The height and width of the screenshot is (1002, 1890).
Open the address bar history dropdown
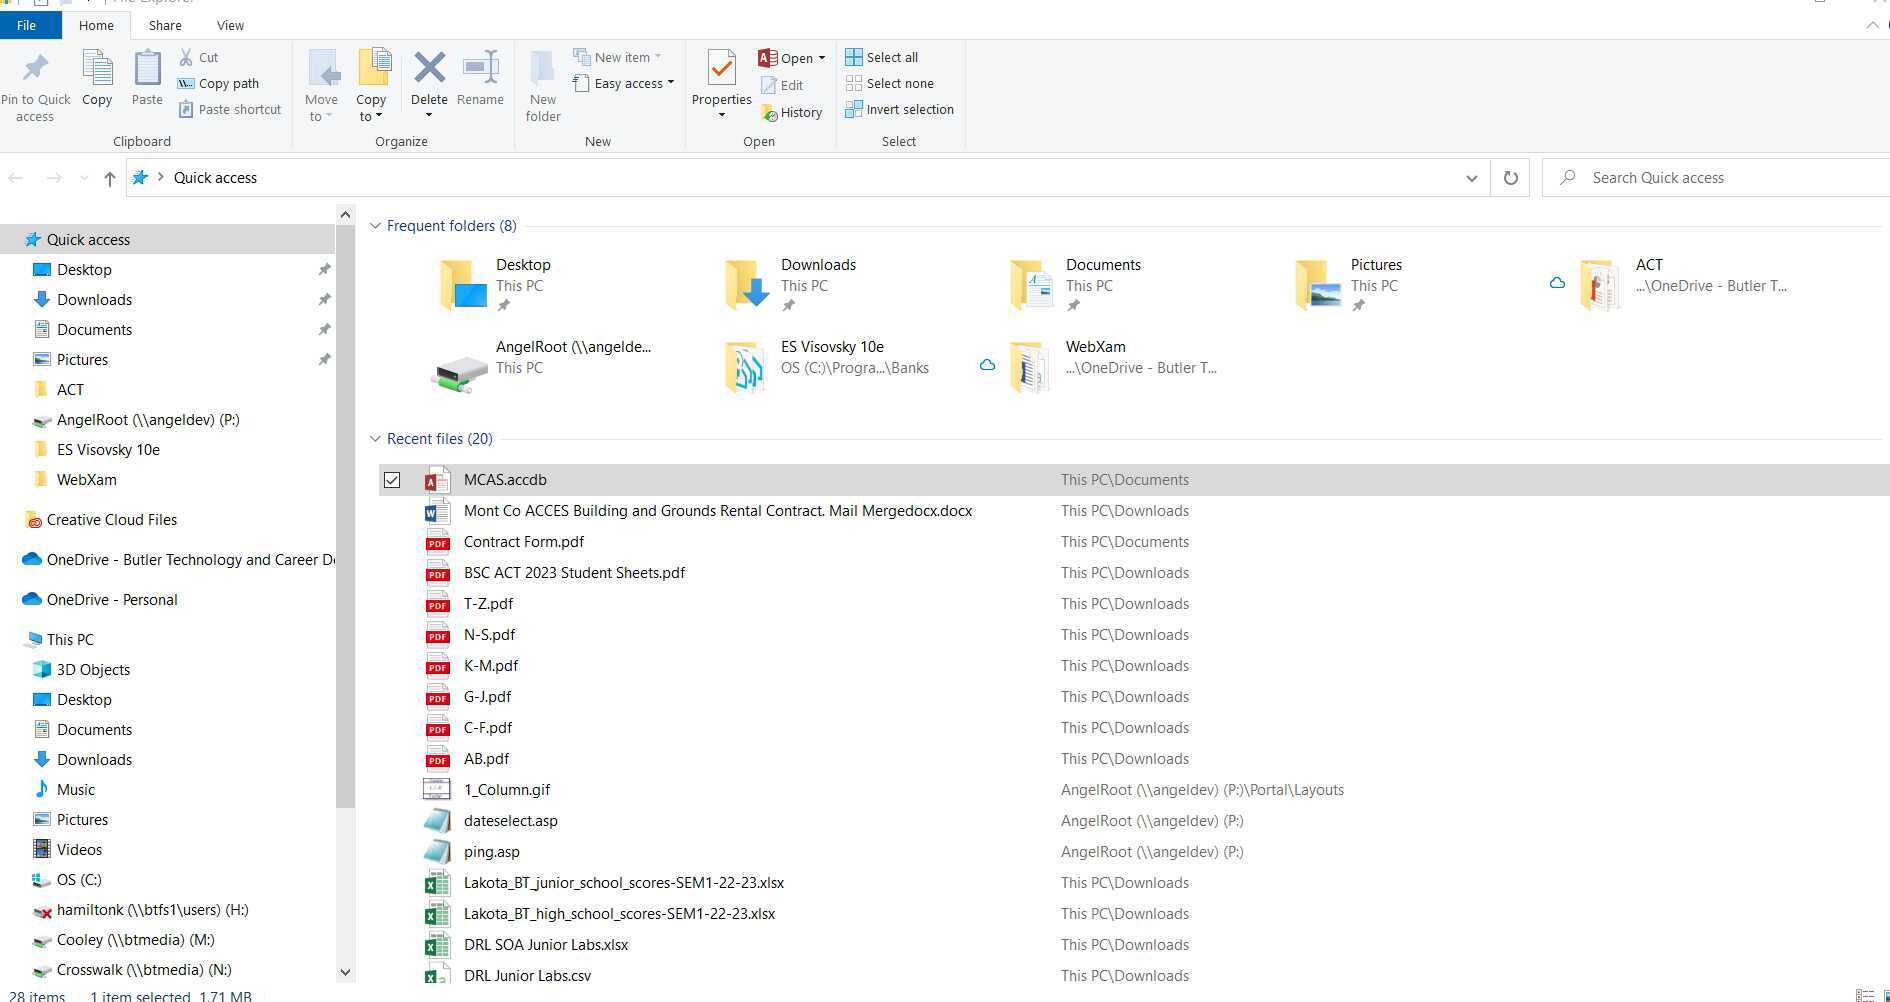(x=1471, y=178)
